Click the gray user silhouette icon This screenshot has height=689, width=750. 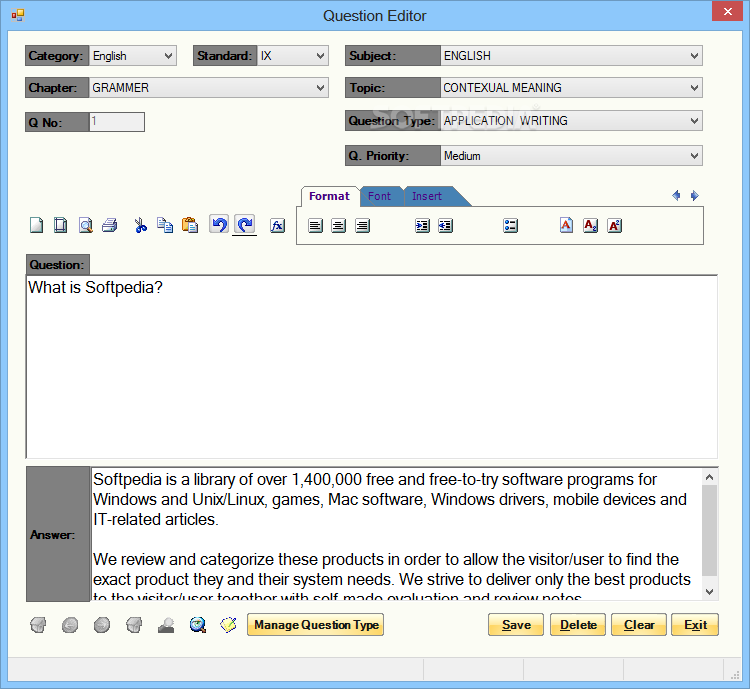(166, 625)
